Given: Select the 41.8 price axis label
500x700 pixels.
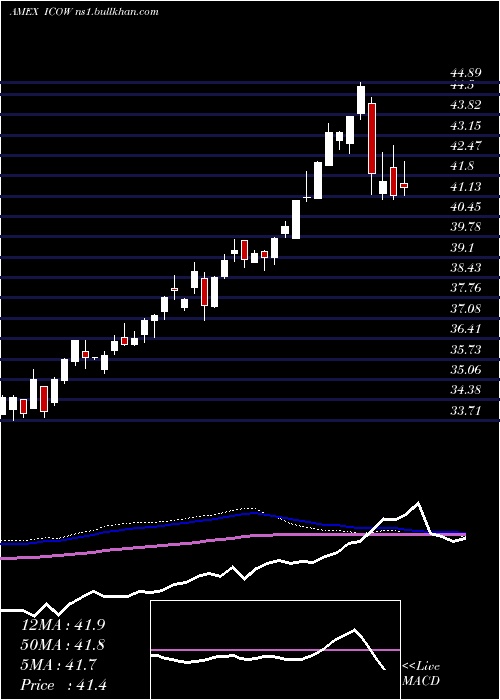Looking at the screenshot, I should coord(462,166).
